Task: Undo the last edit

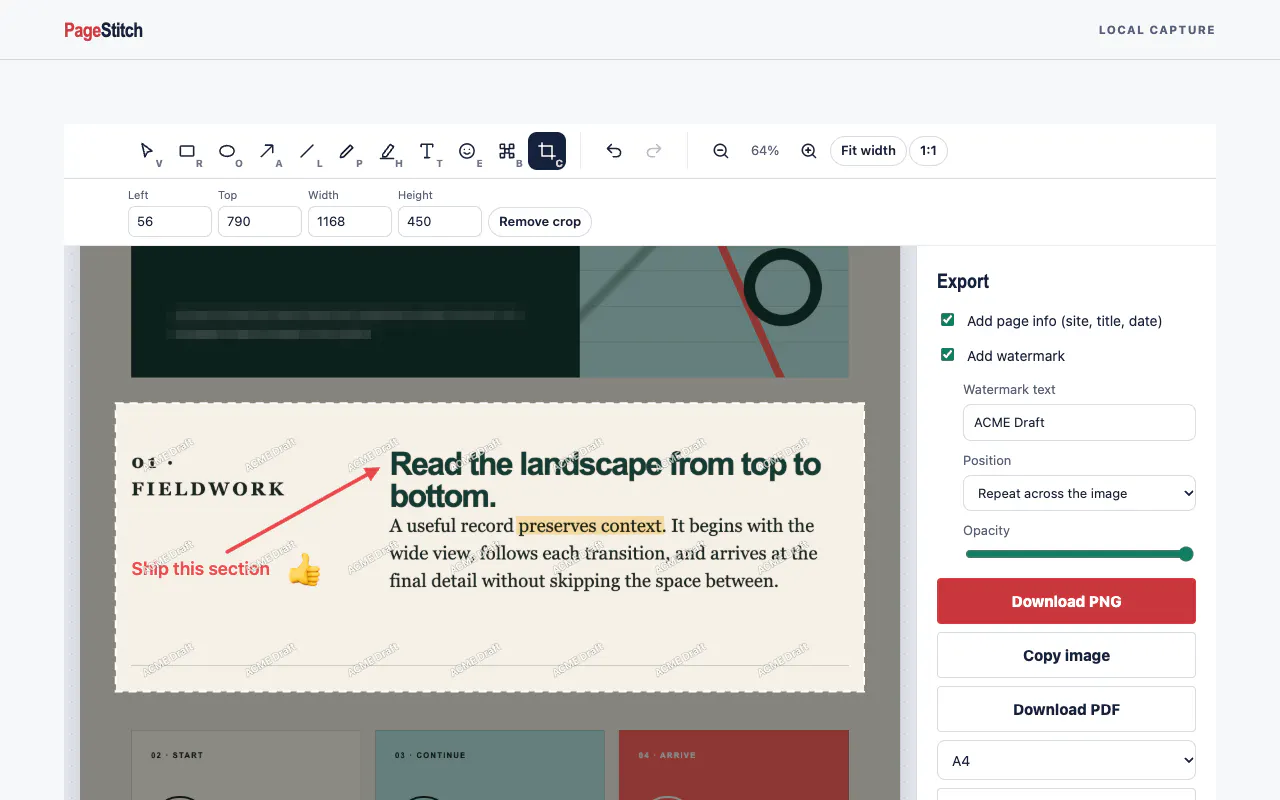Action: [614, 151]
